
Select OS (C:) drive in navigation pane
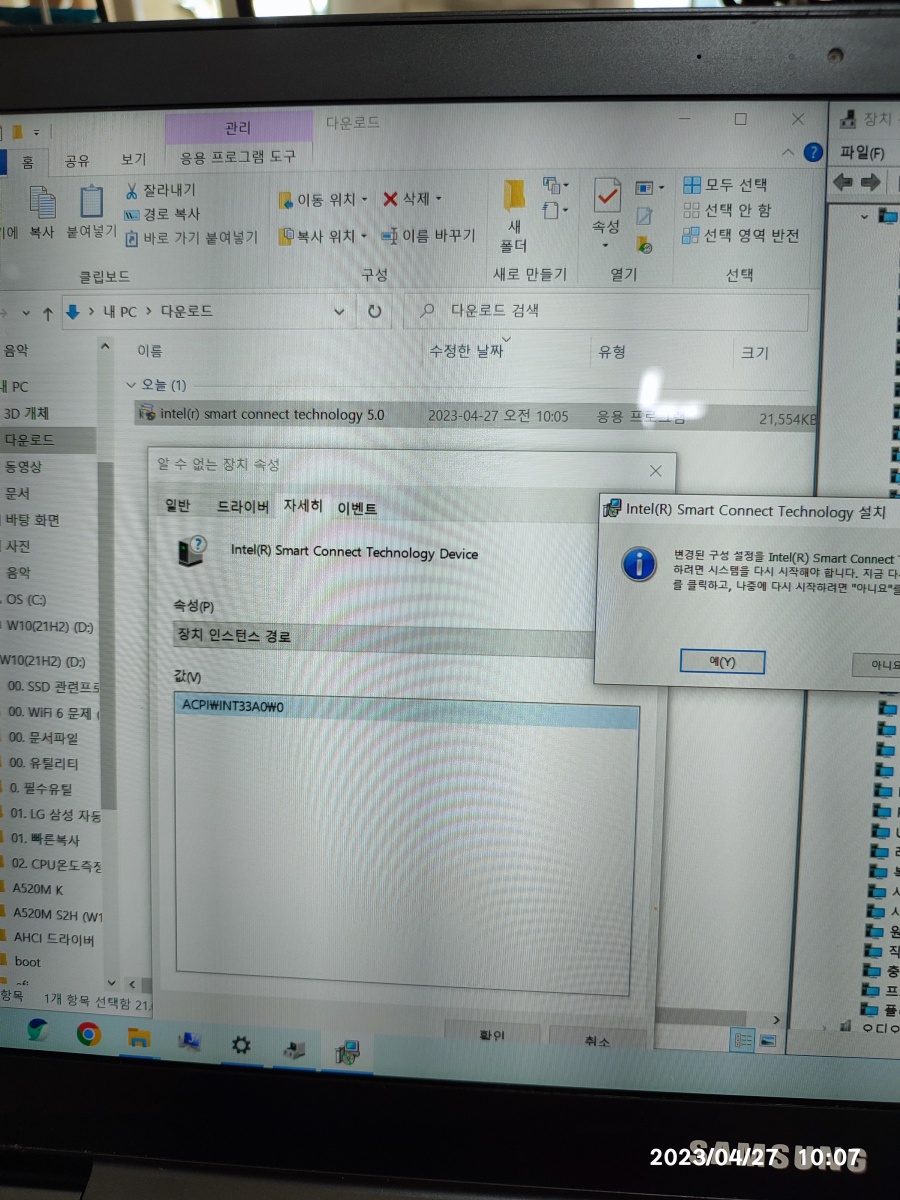(26, 599)
